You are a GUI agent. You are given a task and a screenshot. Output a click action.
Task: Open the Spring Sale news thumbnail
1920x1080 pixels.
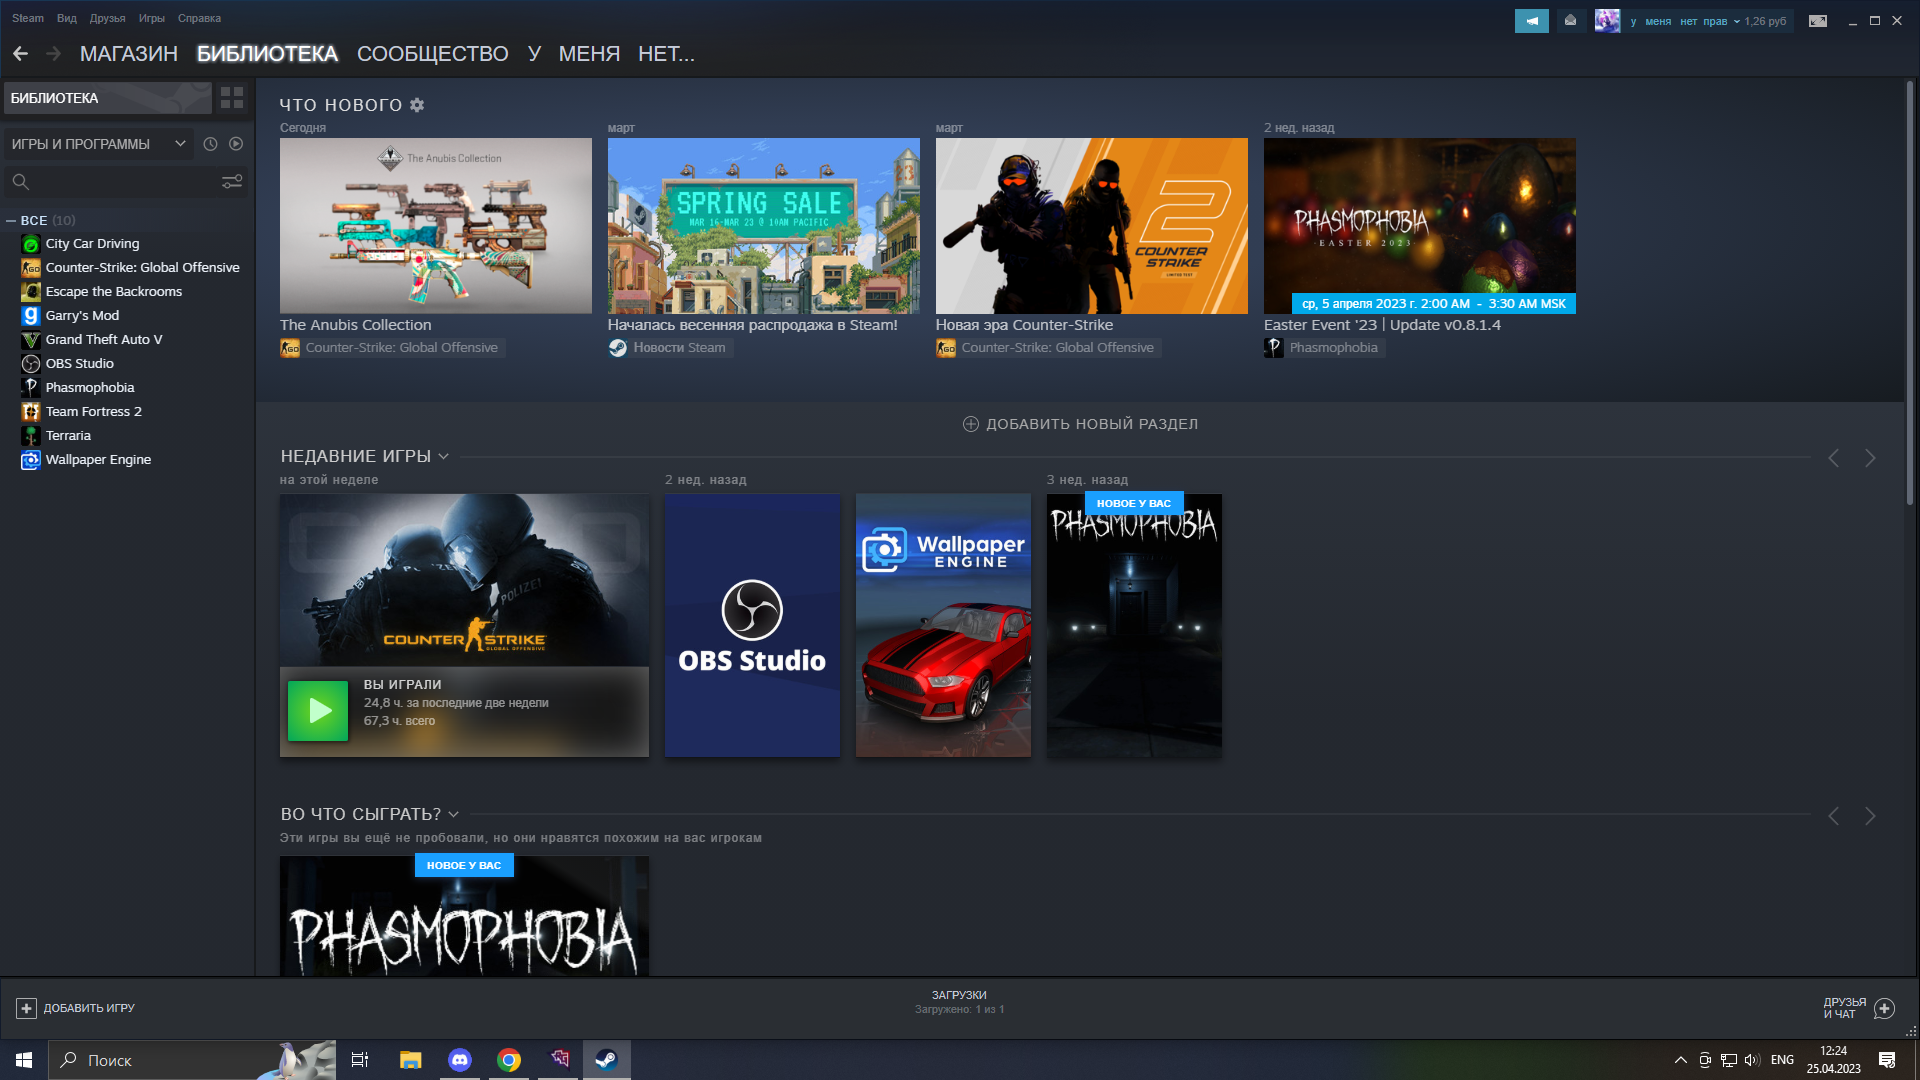(764, 226)
